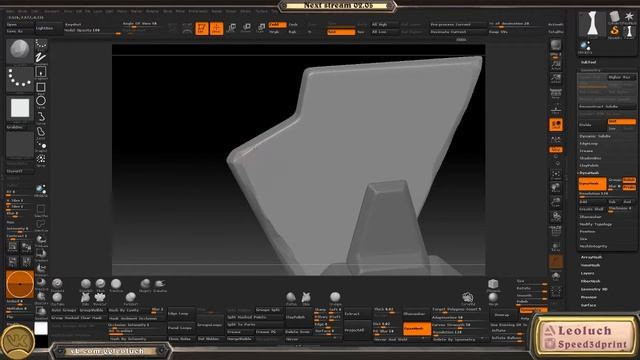The width and height of the screenshot is (640, 360).
Task: Activate the orange Edit mode button
Action: 202,28
